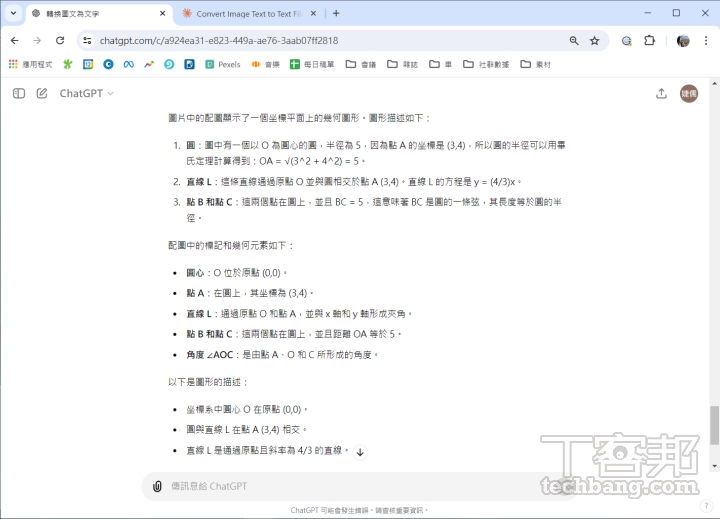Share the conversation with the upload icon
This screenshot has height=519, width=720.
tap(661, 94)
